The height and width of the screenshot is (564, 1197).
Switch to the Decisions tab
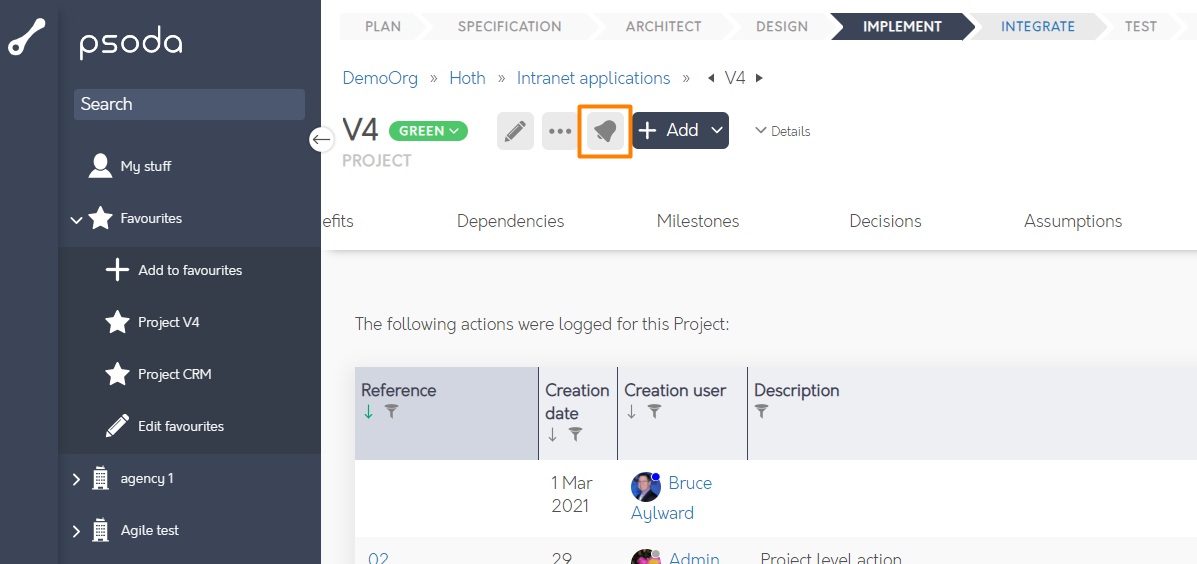(885, 221)
